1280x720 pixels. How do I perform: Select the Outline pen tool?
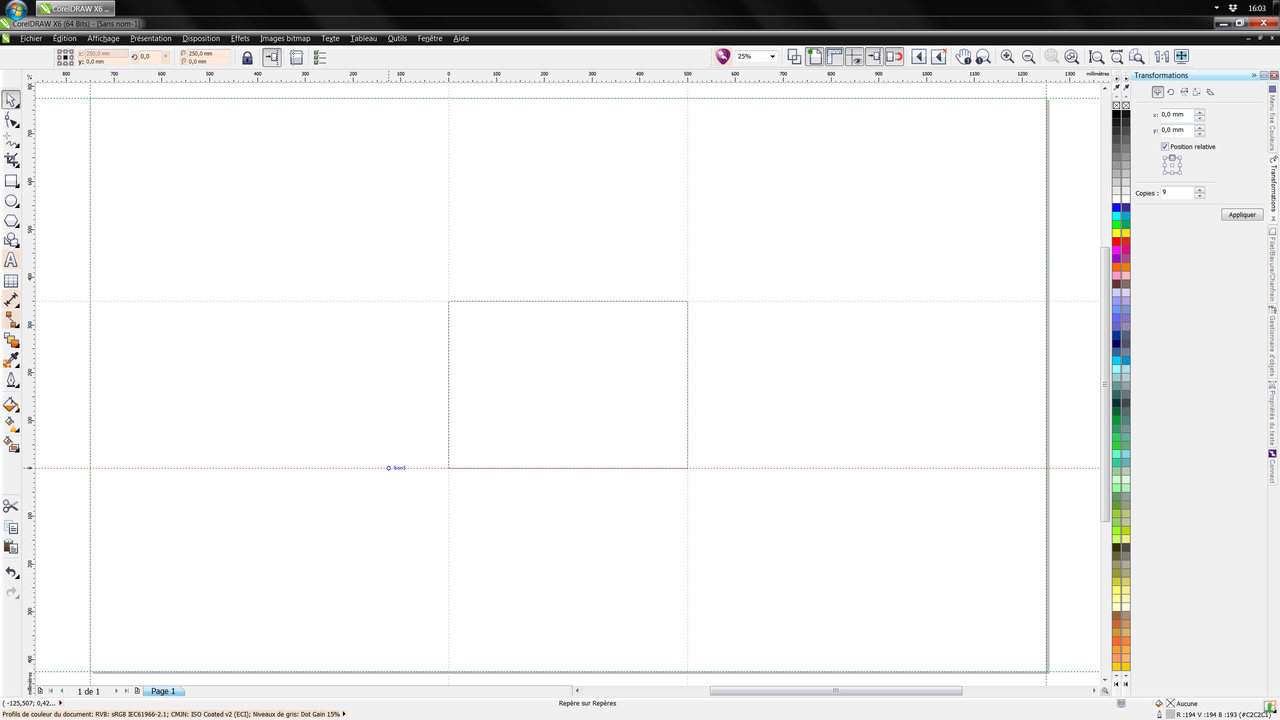click(11, 380)
